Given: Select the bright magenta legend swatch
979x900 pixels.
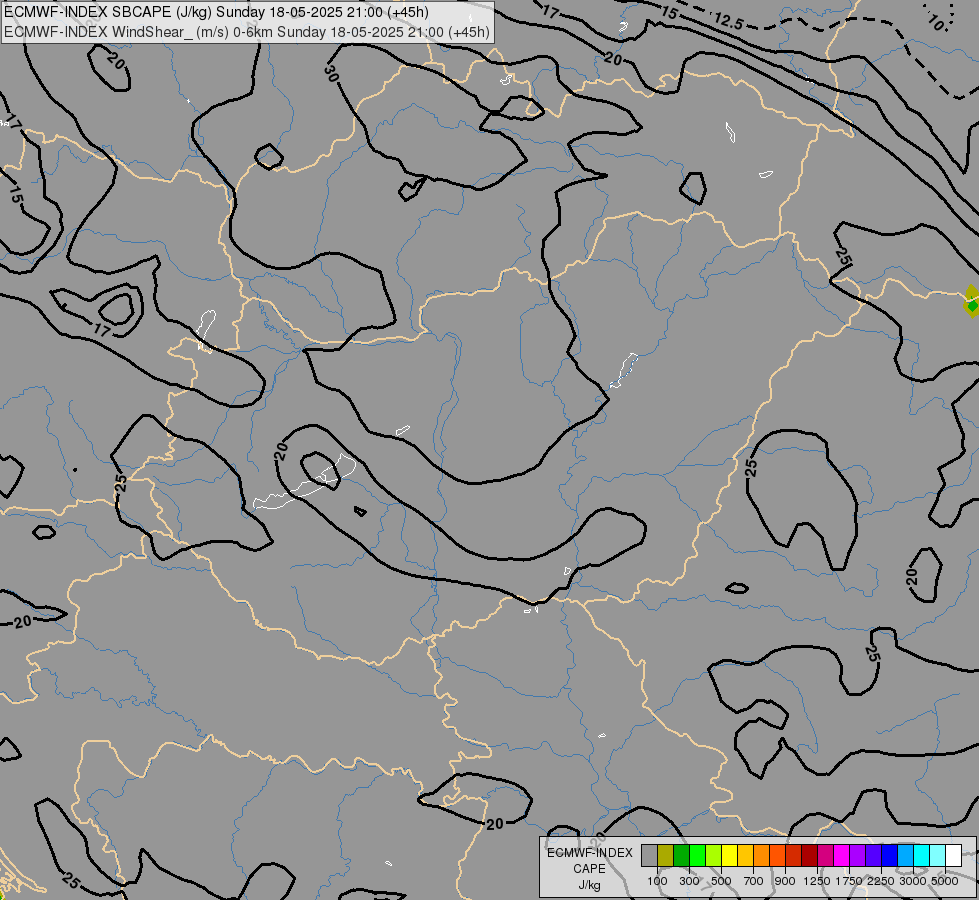Looking at the screenshot, I should point(842,856).
